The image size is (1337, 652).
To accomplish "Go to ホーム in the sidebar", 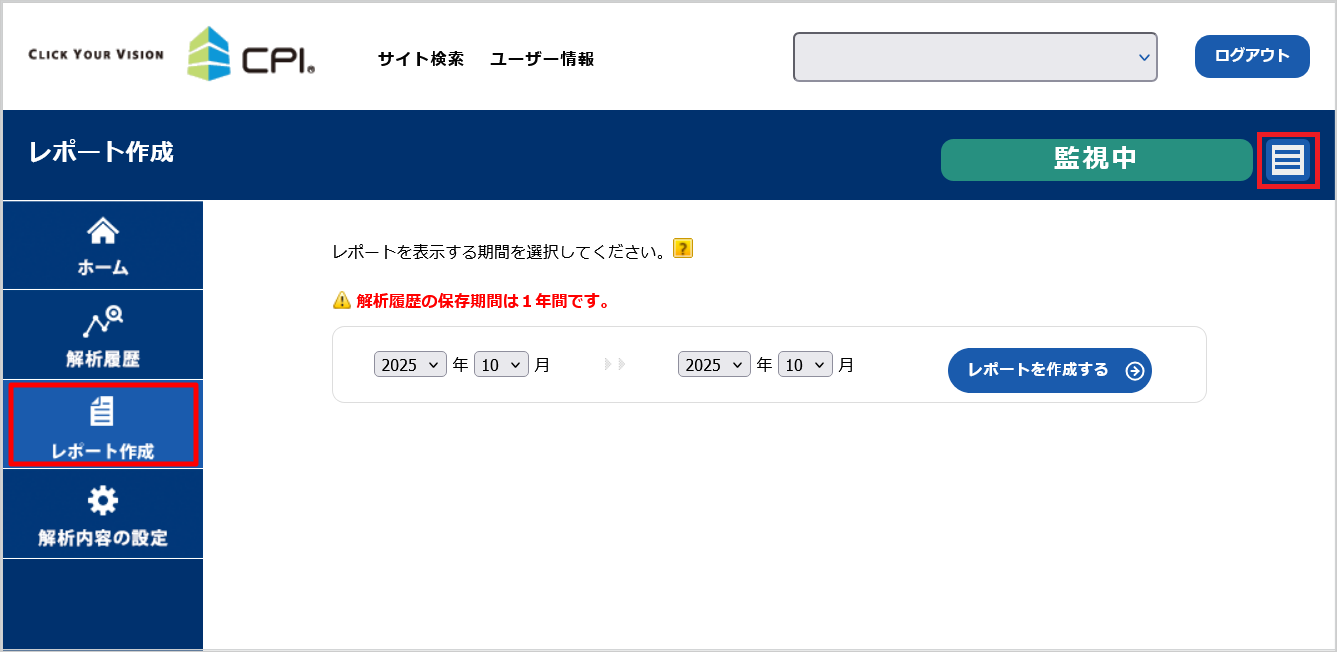I will (x=103, y=246).
